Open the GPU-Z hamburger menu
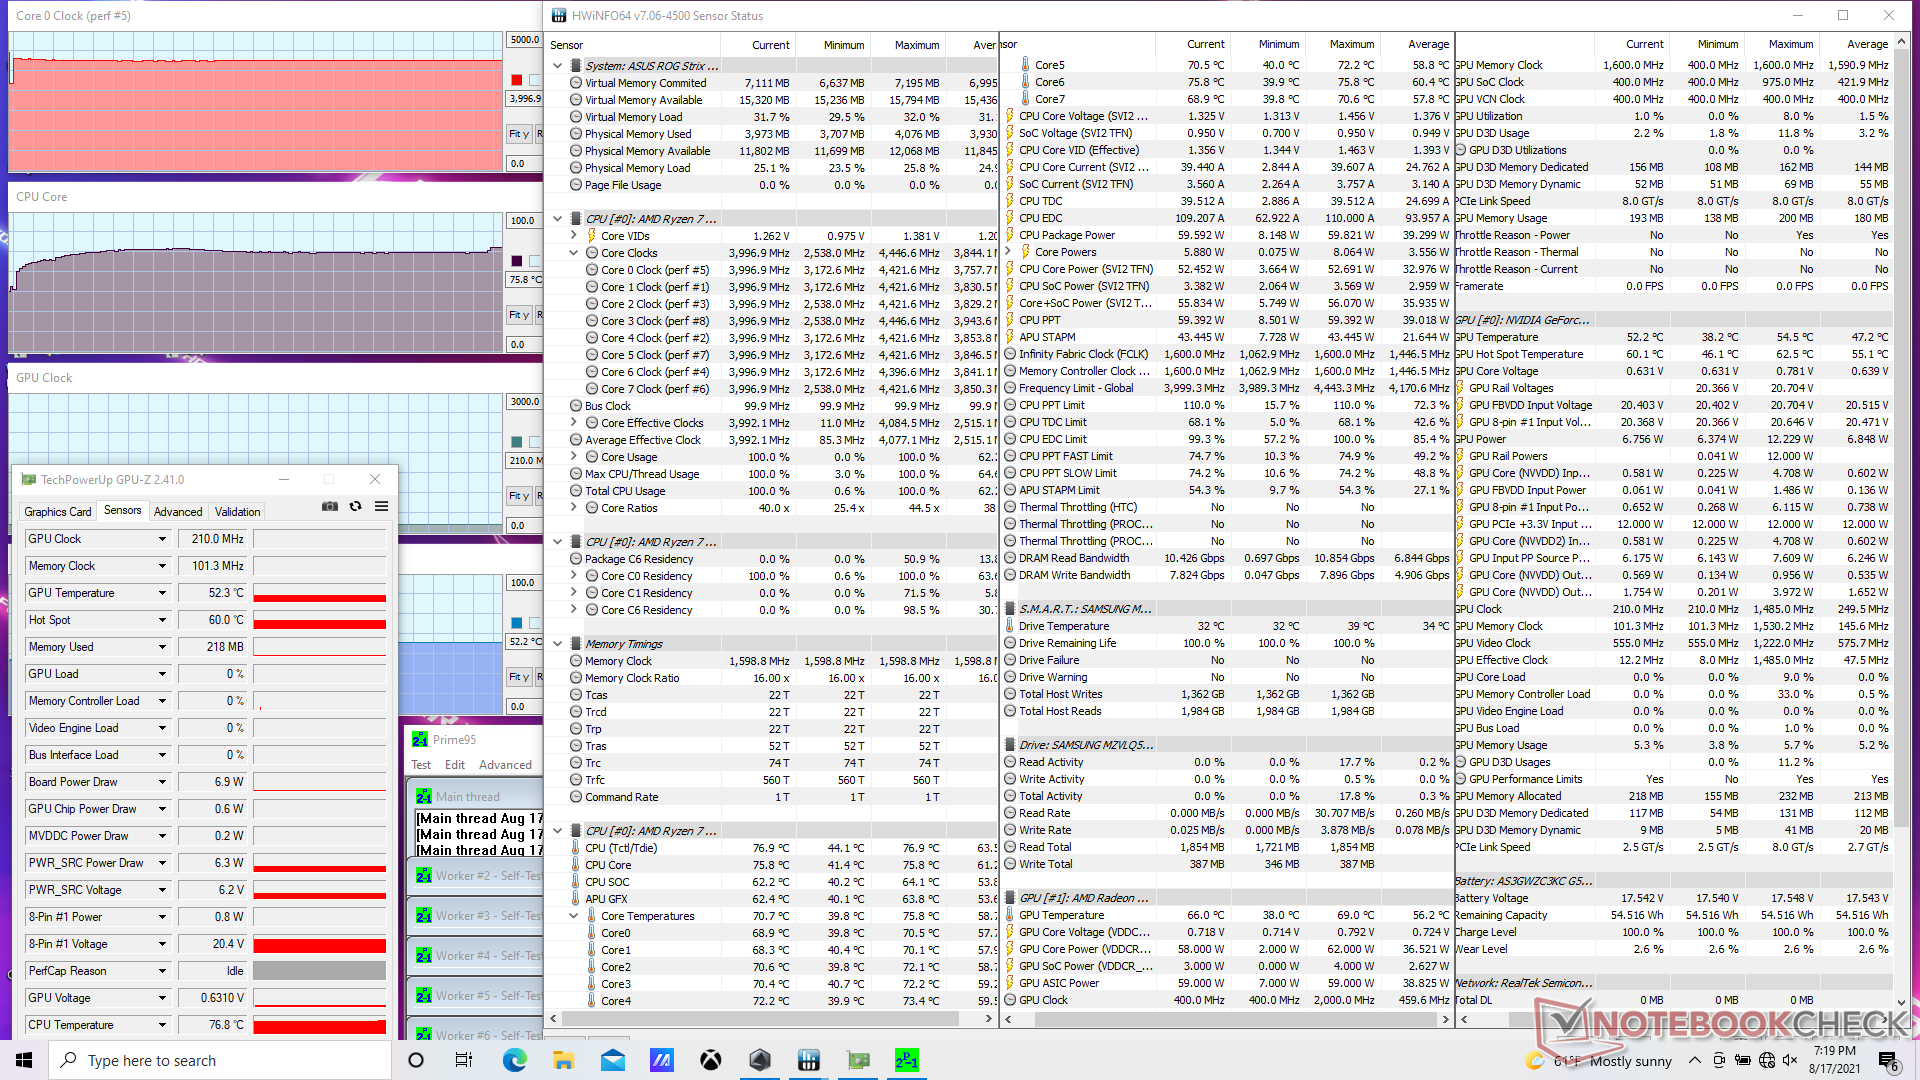Viewport: 1920px width, 1080px height. 381,507
